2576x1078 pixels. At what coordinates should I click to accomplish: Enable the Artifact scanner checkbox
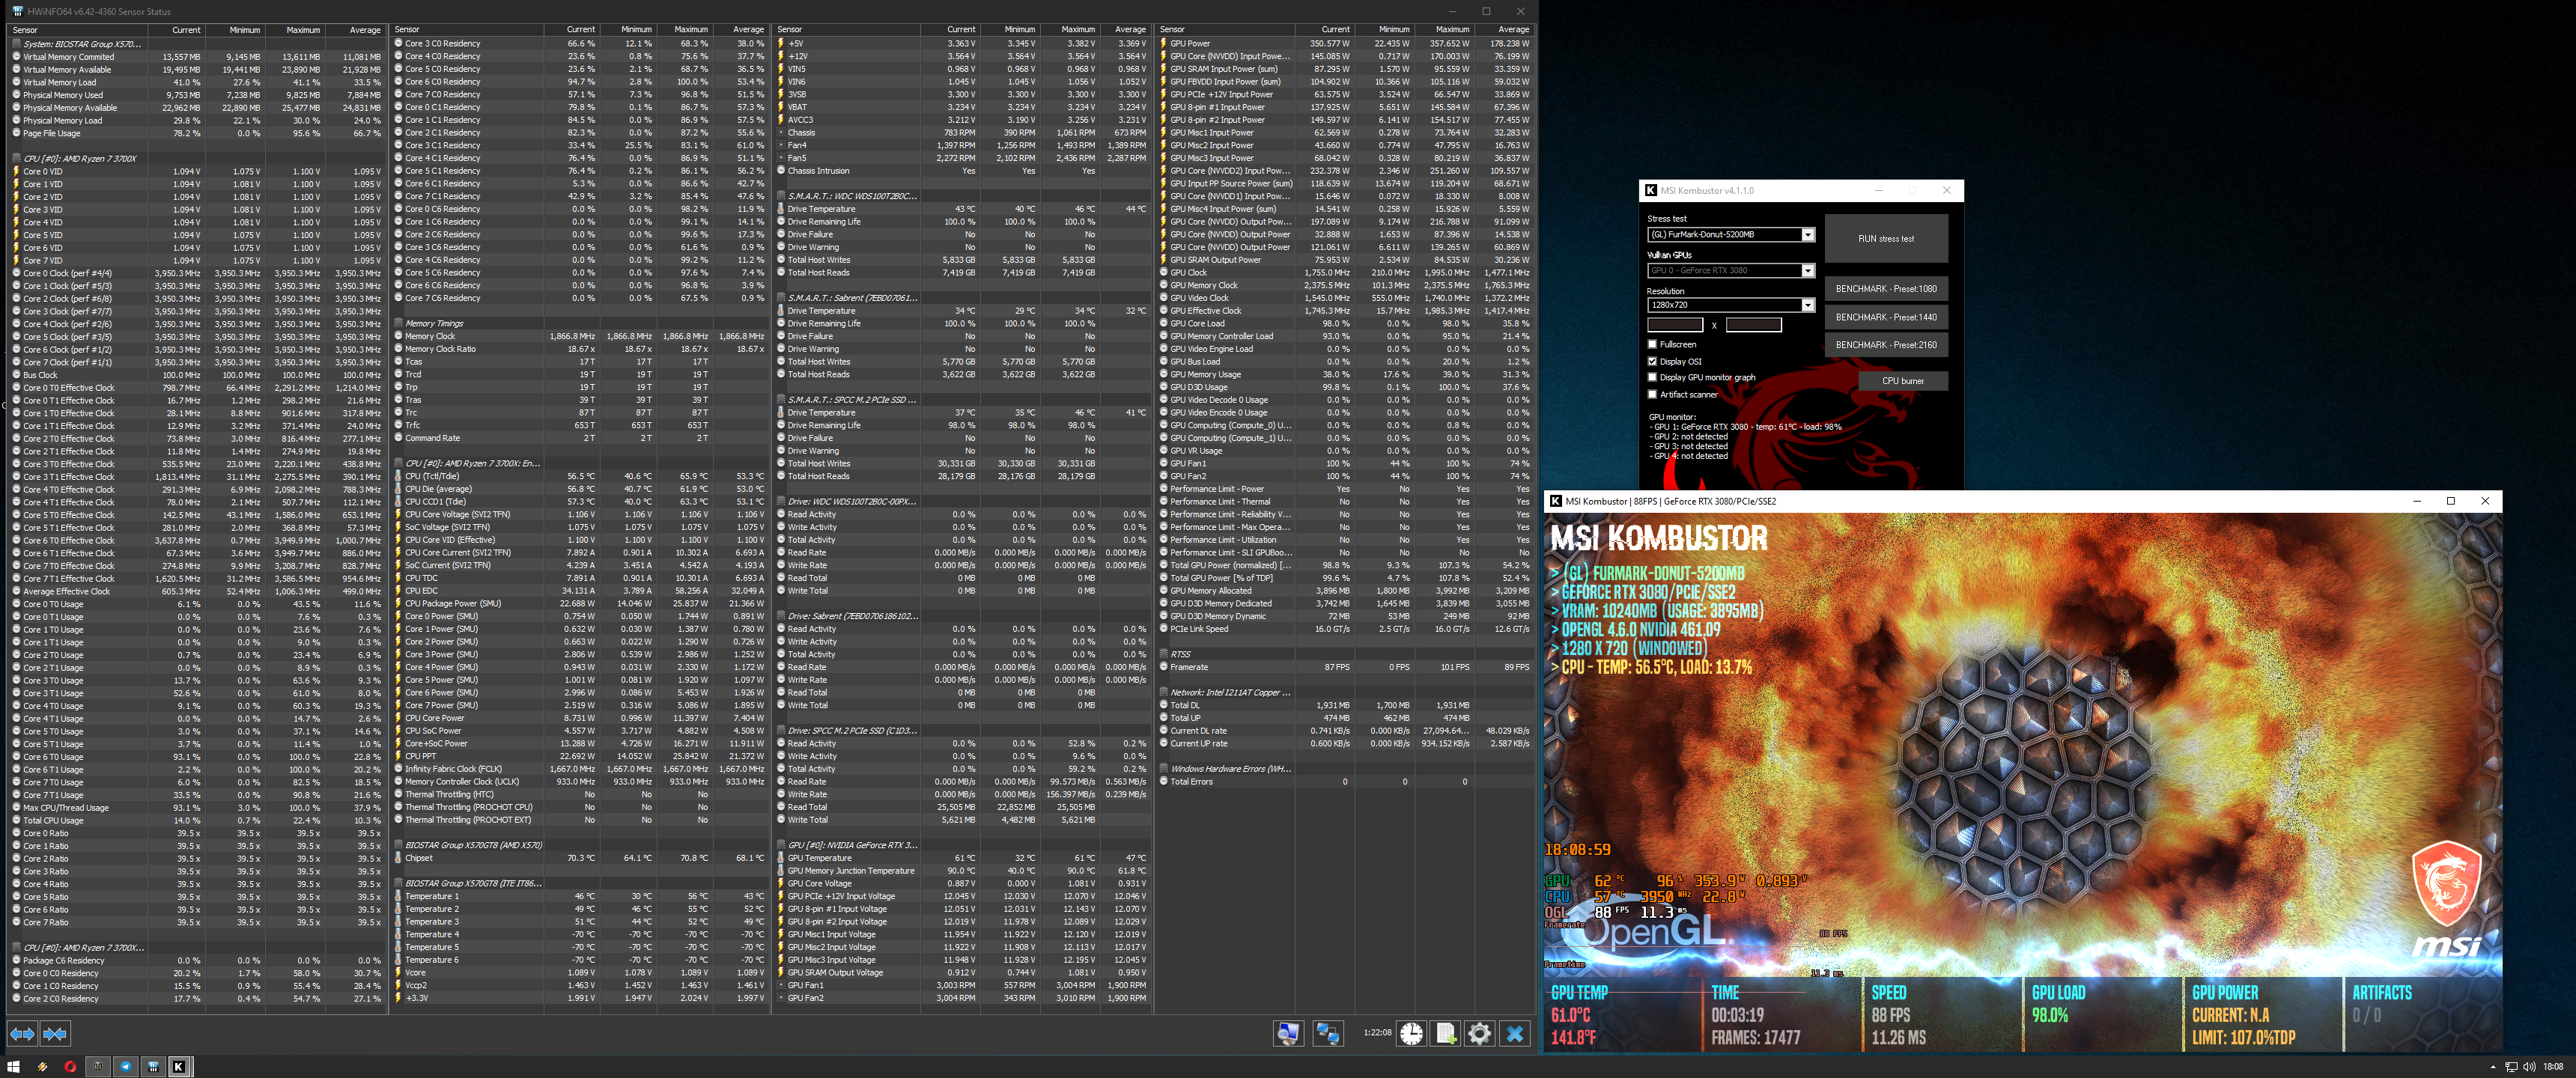1652,394
